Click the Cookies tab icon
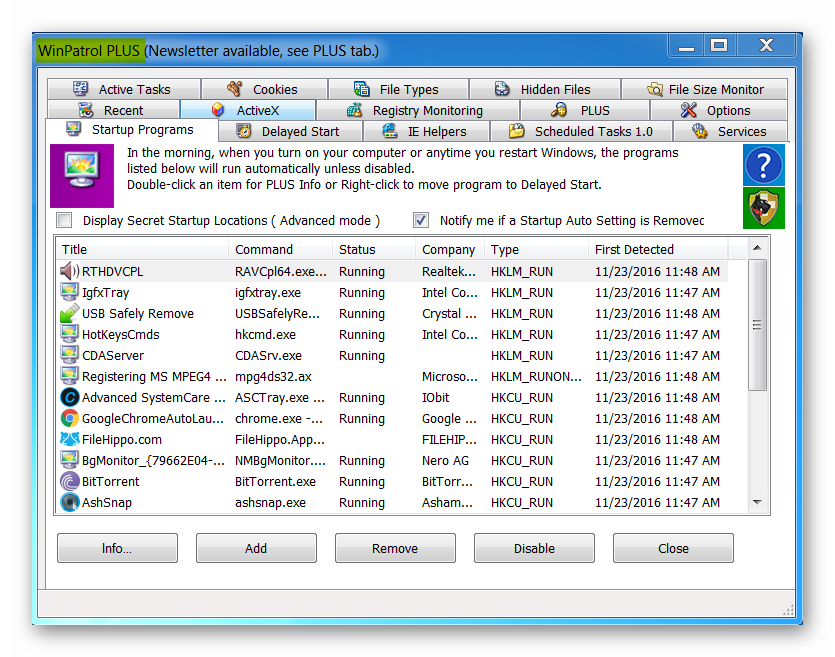Viewport: 835px width, 657px height. pos(235,88)
